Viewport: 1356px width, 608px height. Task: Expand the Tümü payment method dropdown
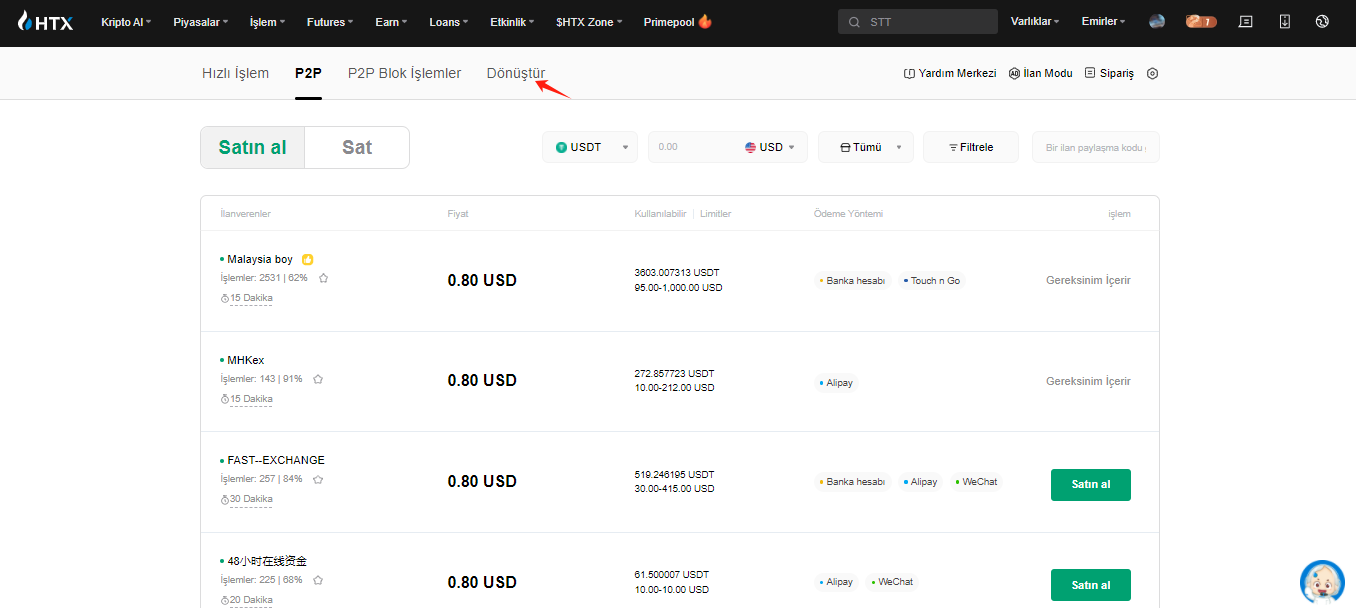click(866, 147)
